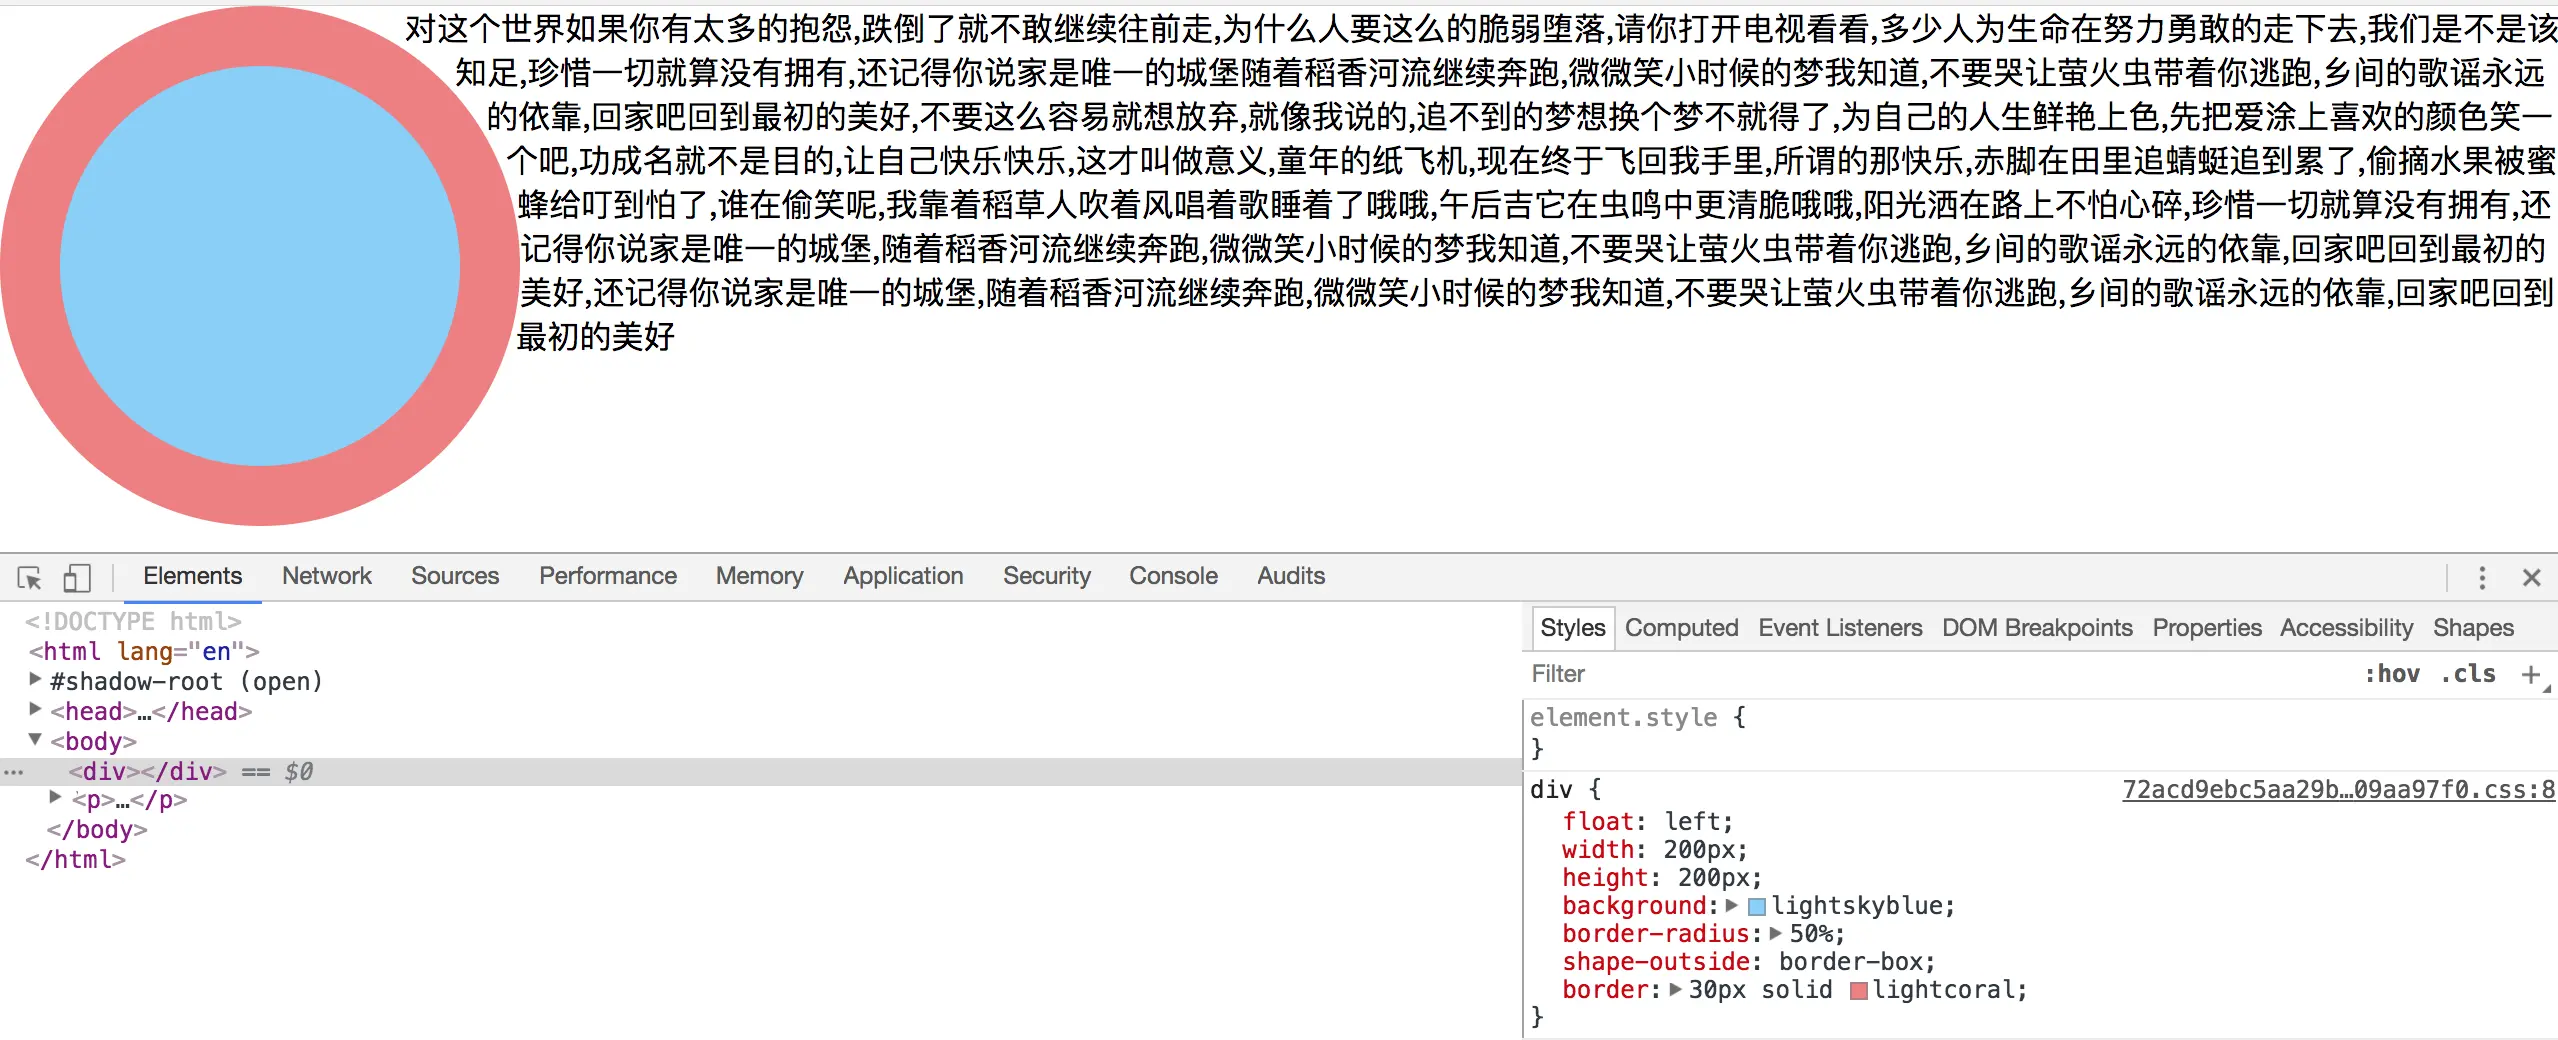Open the Security tab
This screenshot has width=2558, height=1040.
coord(1046,576)
